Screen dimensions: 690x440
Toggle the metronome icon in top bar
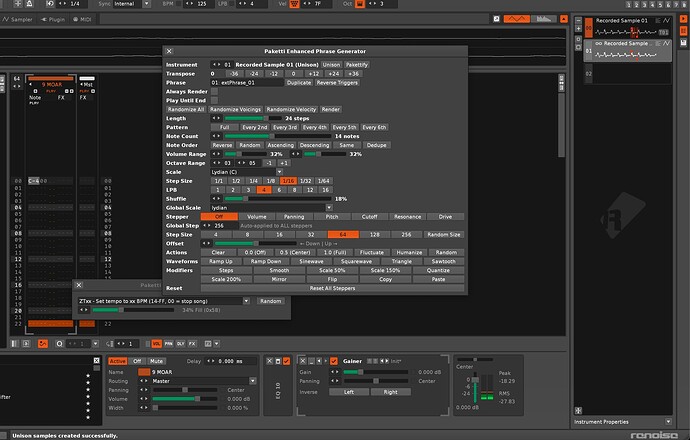[29, 4]
